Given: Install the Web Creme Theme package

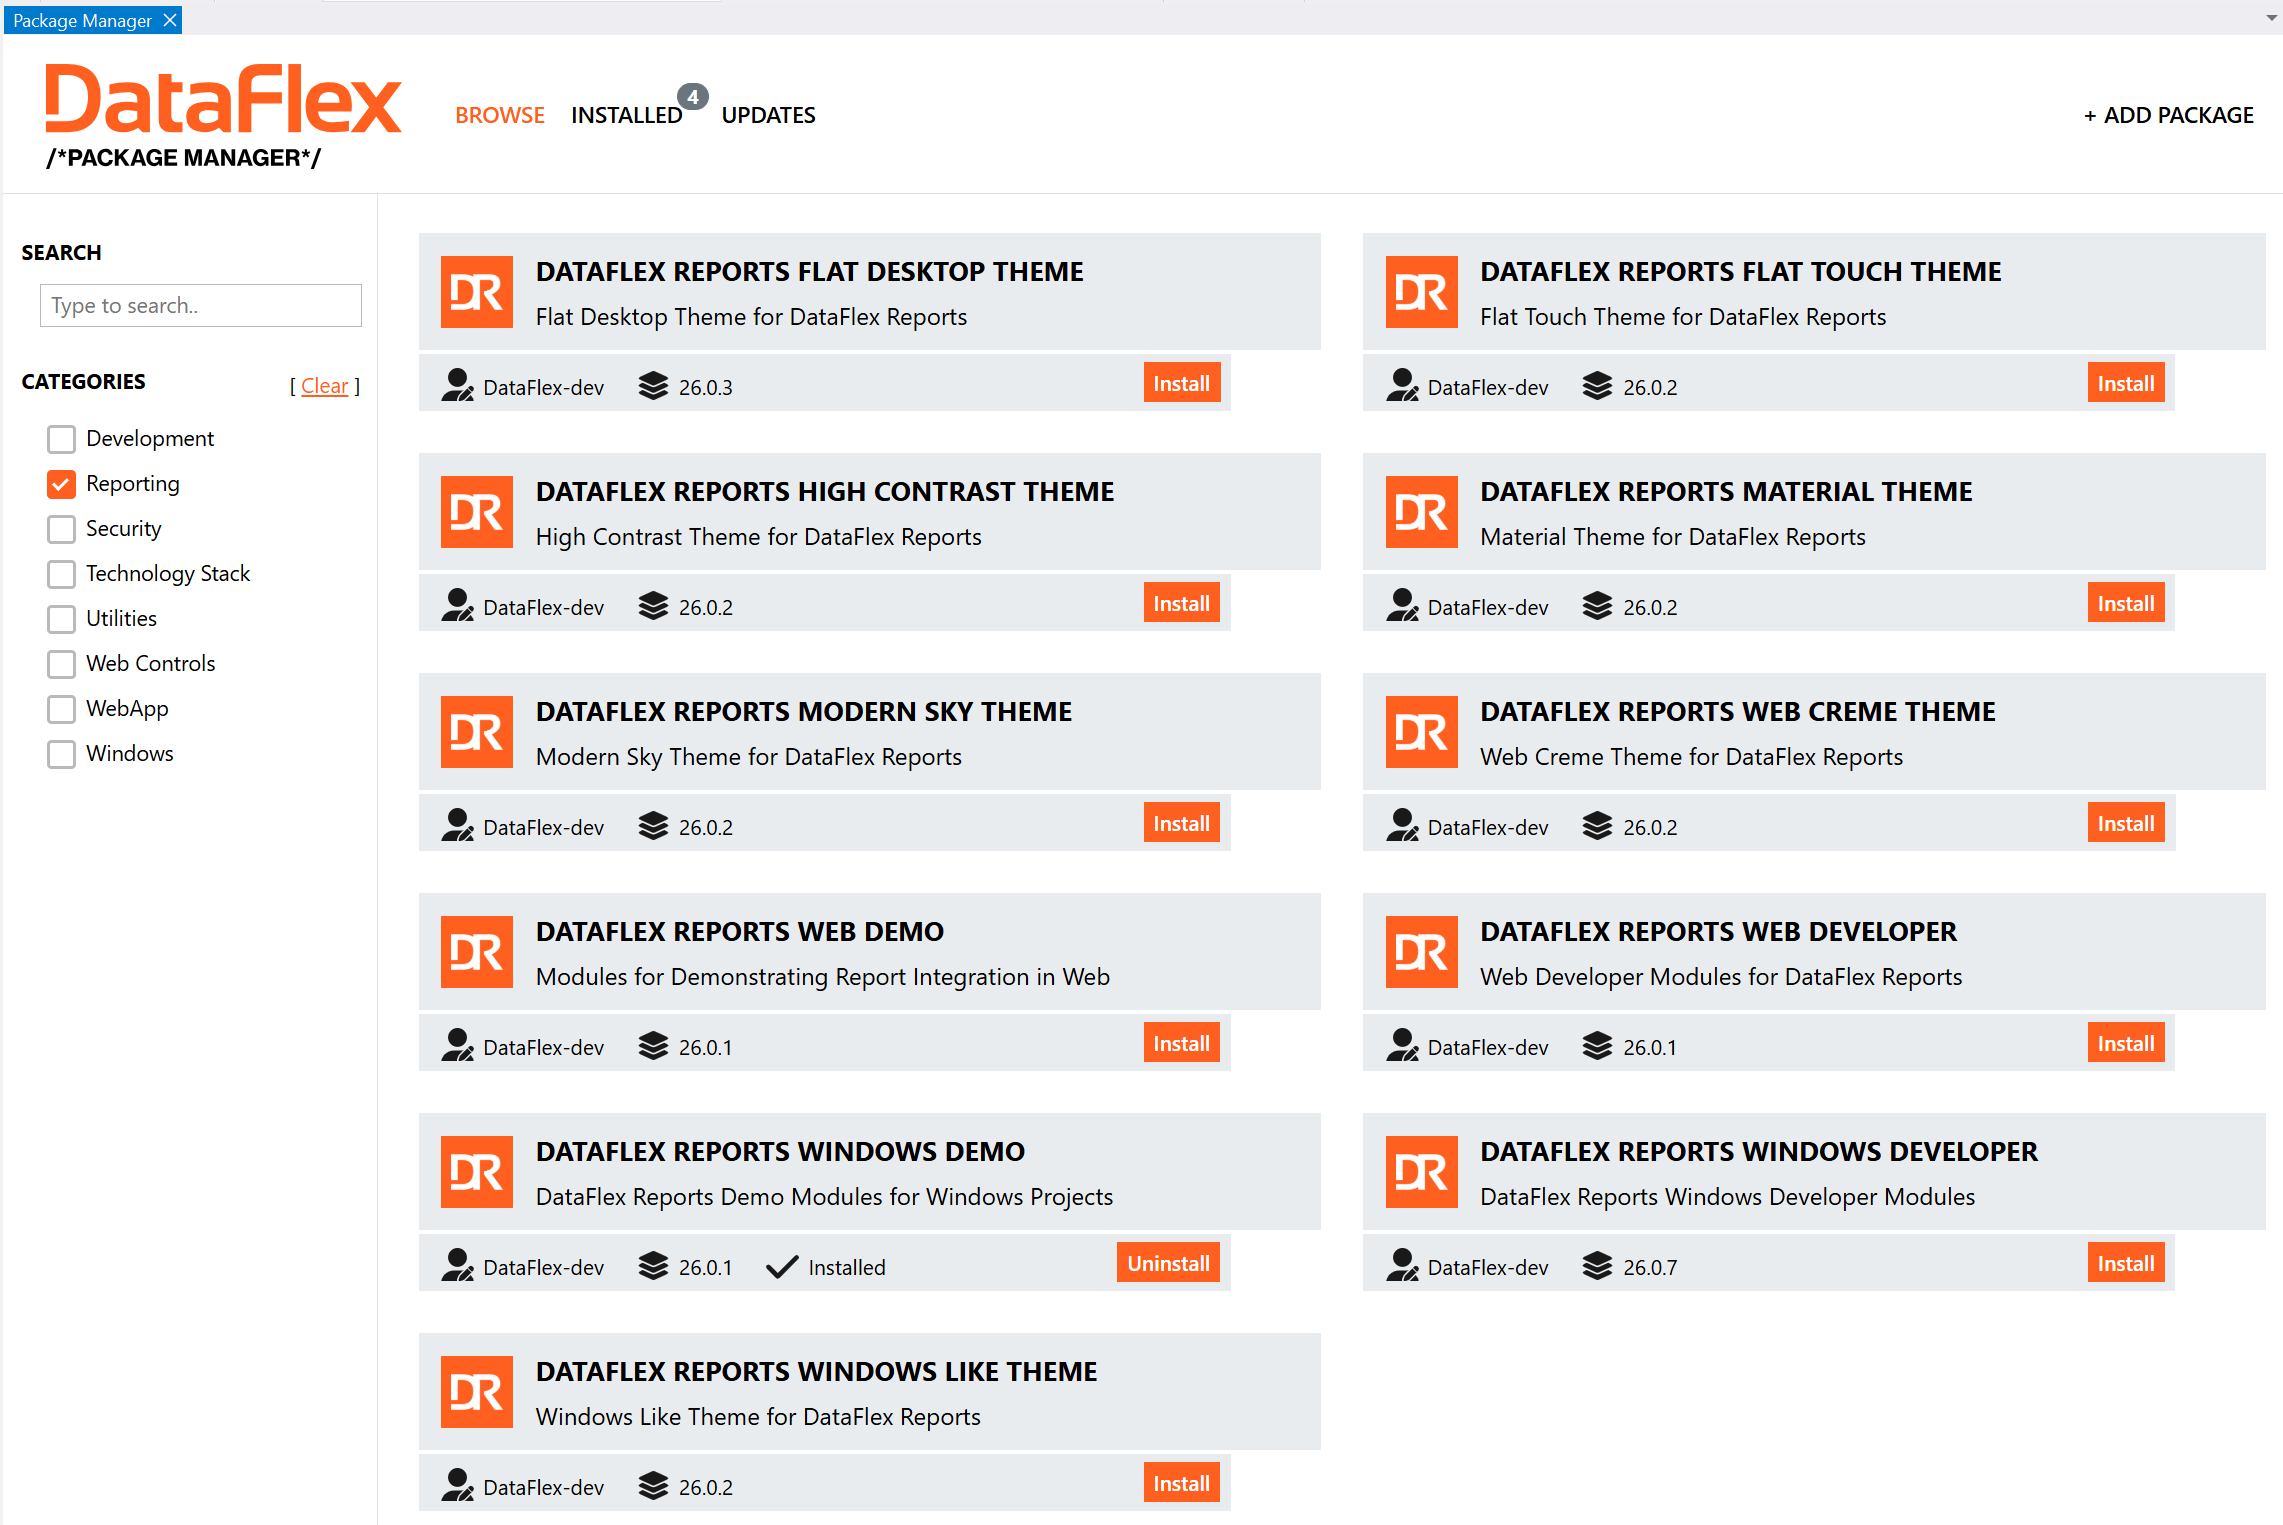Looking at the screenshot, I should [2125, 823].
